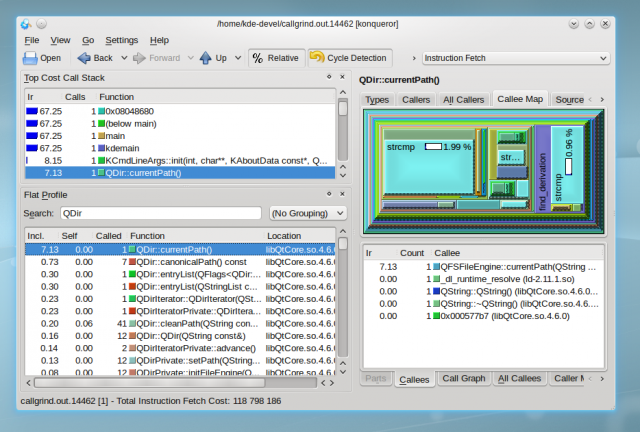The height and width of the screenshot is (432, 640).
Task: Open the (No Grouping) dropdown
Action: point(308,213)
